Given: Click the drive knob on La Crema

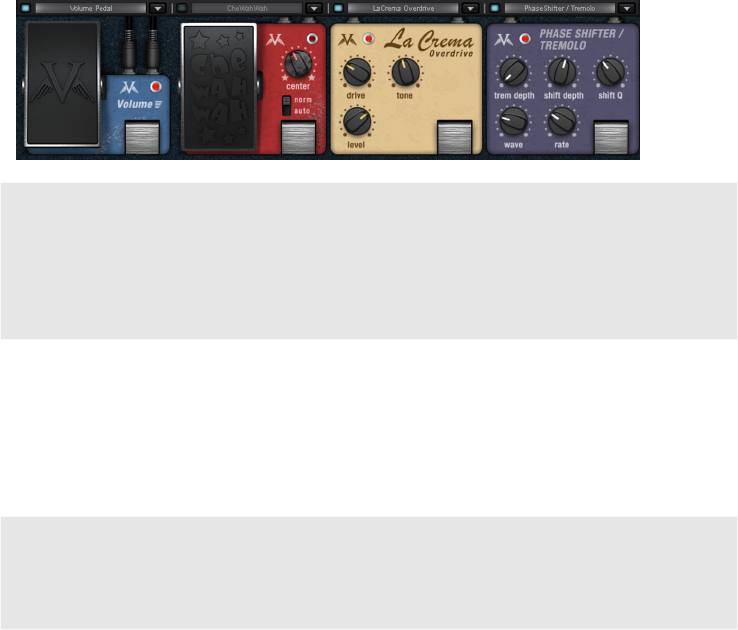Looking at the screenshot, I should point(357,72).
